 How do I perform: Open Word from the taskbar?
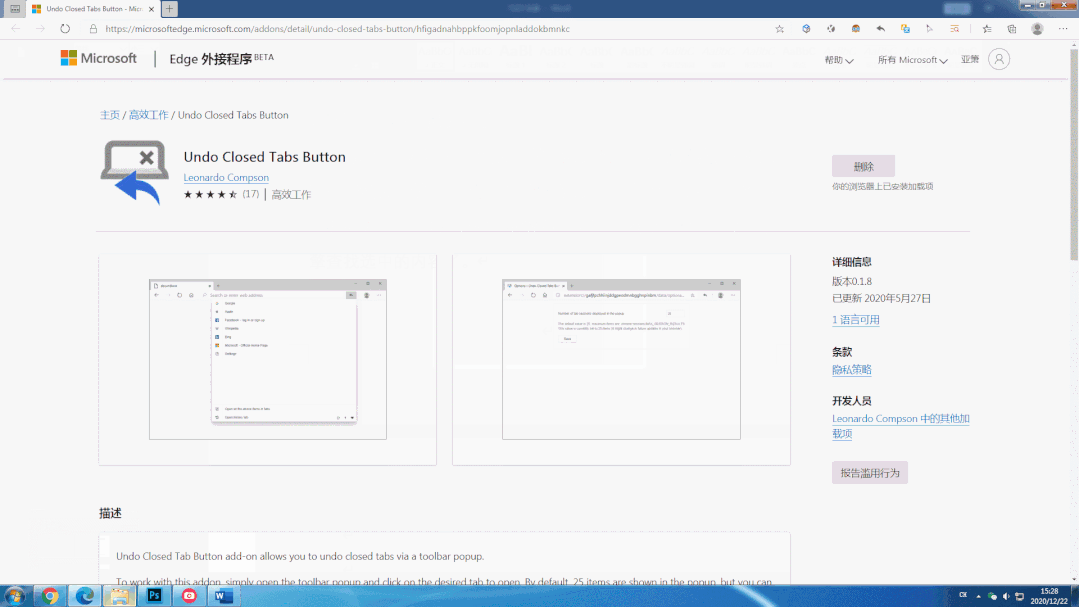223,596
